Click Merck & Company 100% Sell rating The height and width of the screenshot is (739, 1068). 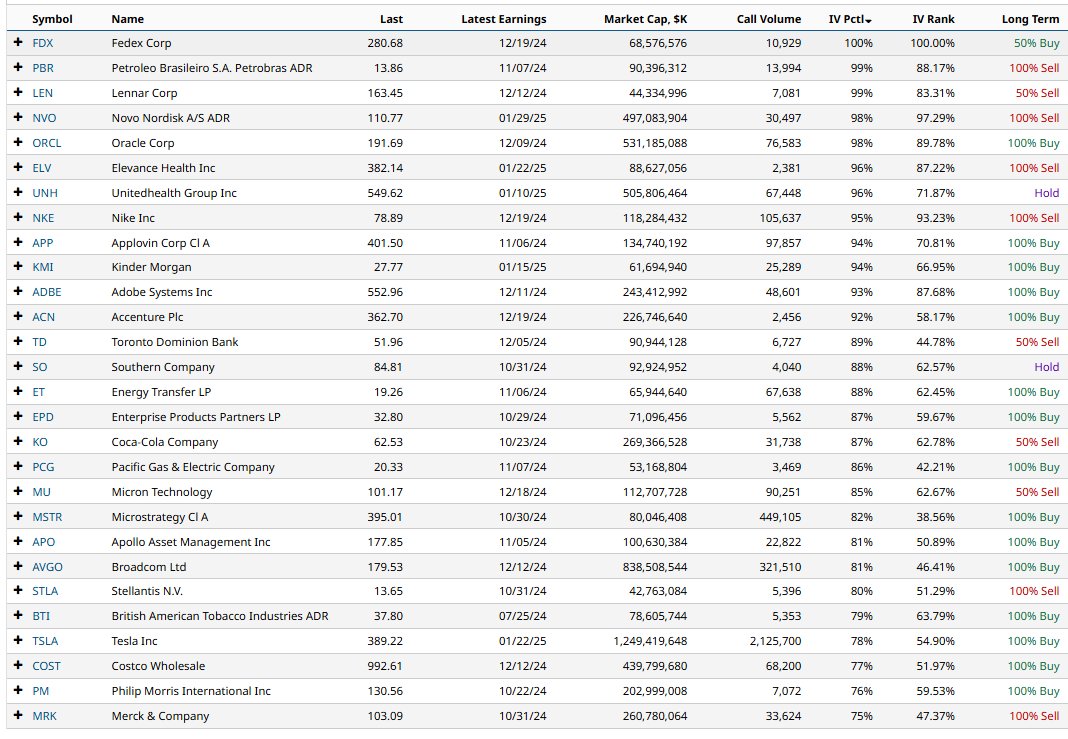pyautogui.click(x=1034, y=716)
